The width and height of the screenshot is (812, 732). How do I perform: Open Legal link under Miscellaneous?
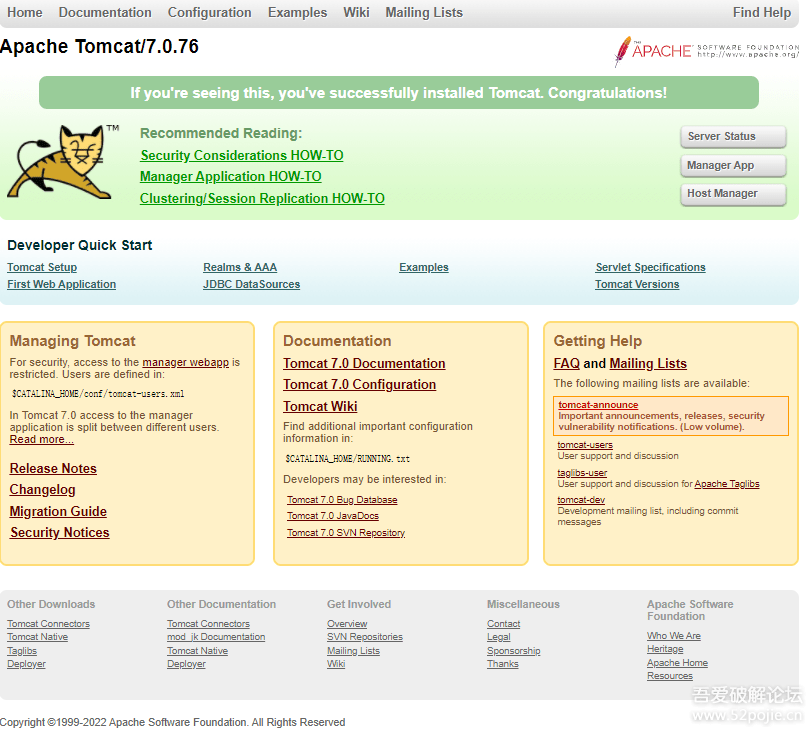pos(499,637)
